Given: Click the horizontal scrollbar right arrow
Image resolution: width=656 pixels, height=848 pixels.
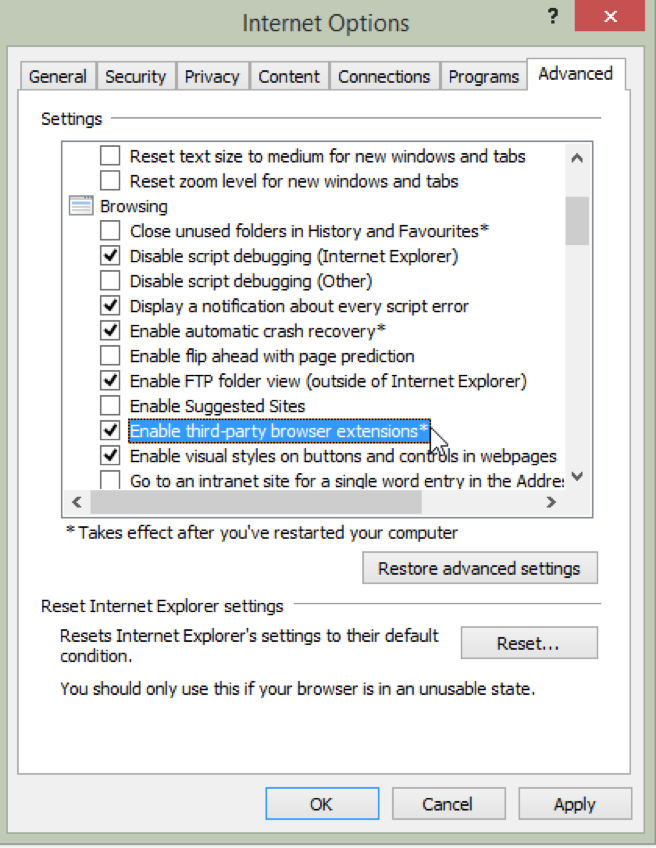Looking at the screenshot, I should pyautogui.click(x=551, y=501).
